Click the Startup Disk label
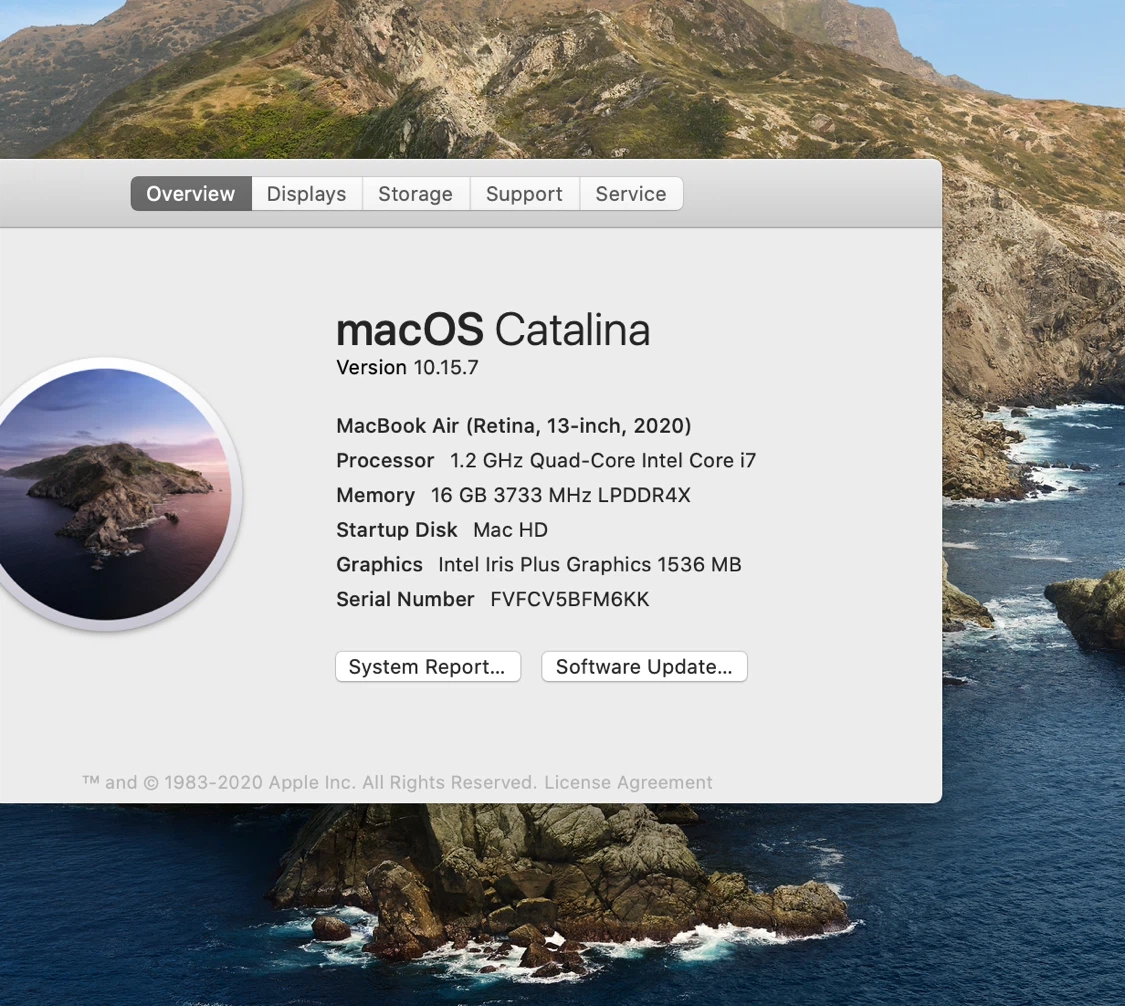Screen dimensions: 1125x1006 pos(396,530)
